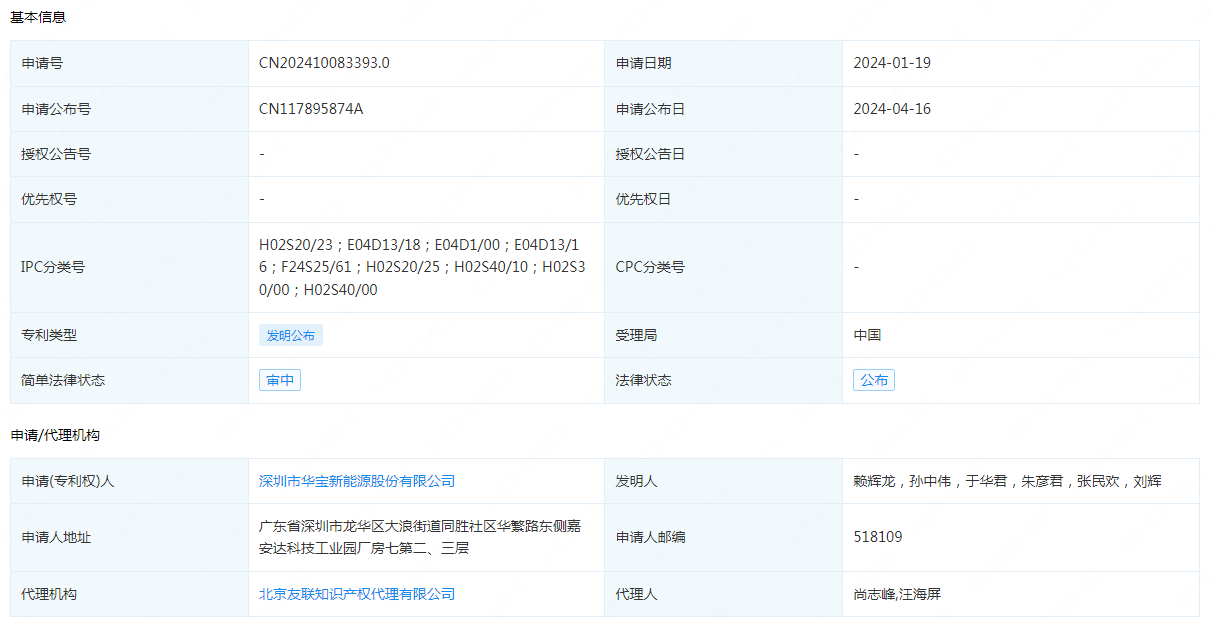This screenshot has width=1211, height=624.
Task: Click the 中国 receiving office value
Action: click(867, 335)
